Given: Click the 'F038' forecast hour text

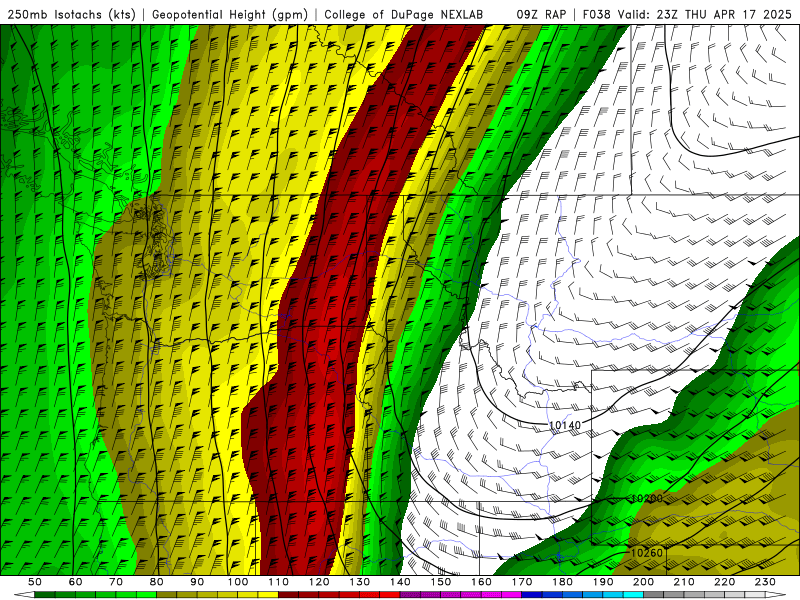Looking at the screenshot, I should pyautogui.click(x=596, y=14).
